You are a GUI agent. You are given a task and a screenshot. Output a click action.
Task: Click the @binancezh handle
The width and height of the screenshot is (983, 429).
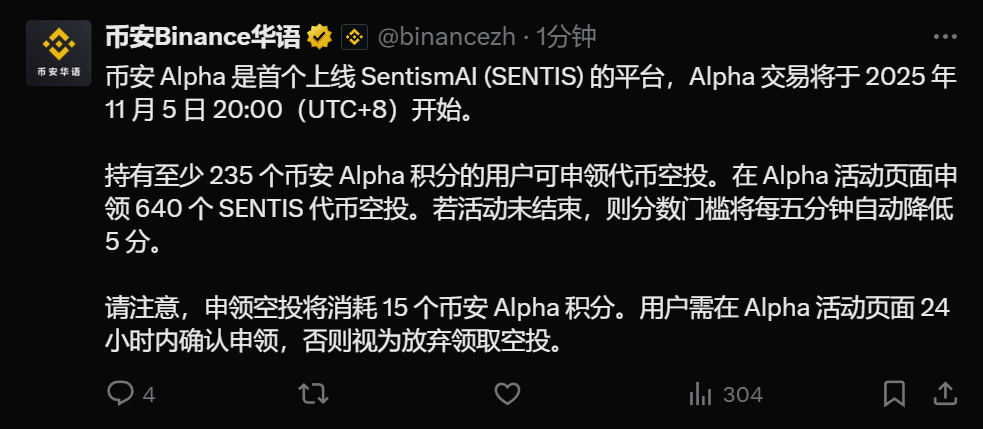pyautogui.click(x=447, y=38)
